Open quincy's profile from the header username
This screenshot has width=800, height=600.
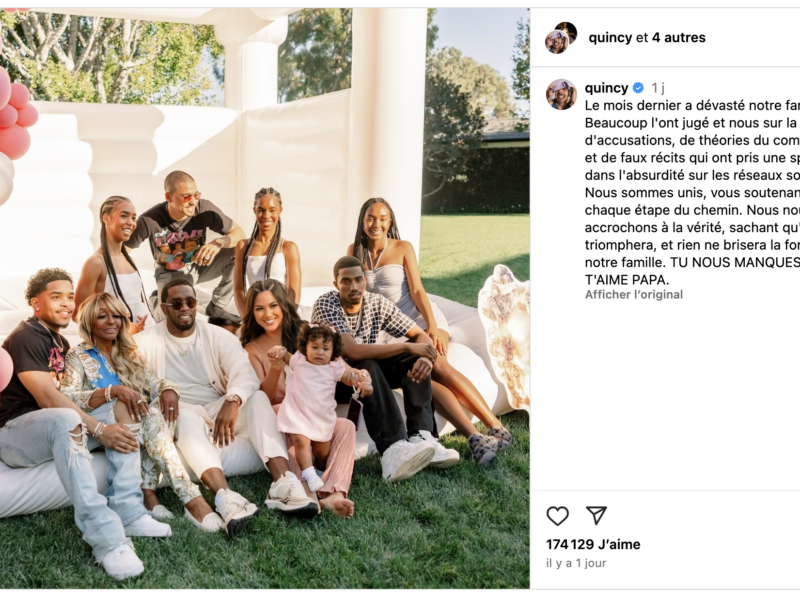610,38
